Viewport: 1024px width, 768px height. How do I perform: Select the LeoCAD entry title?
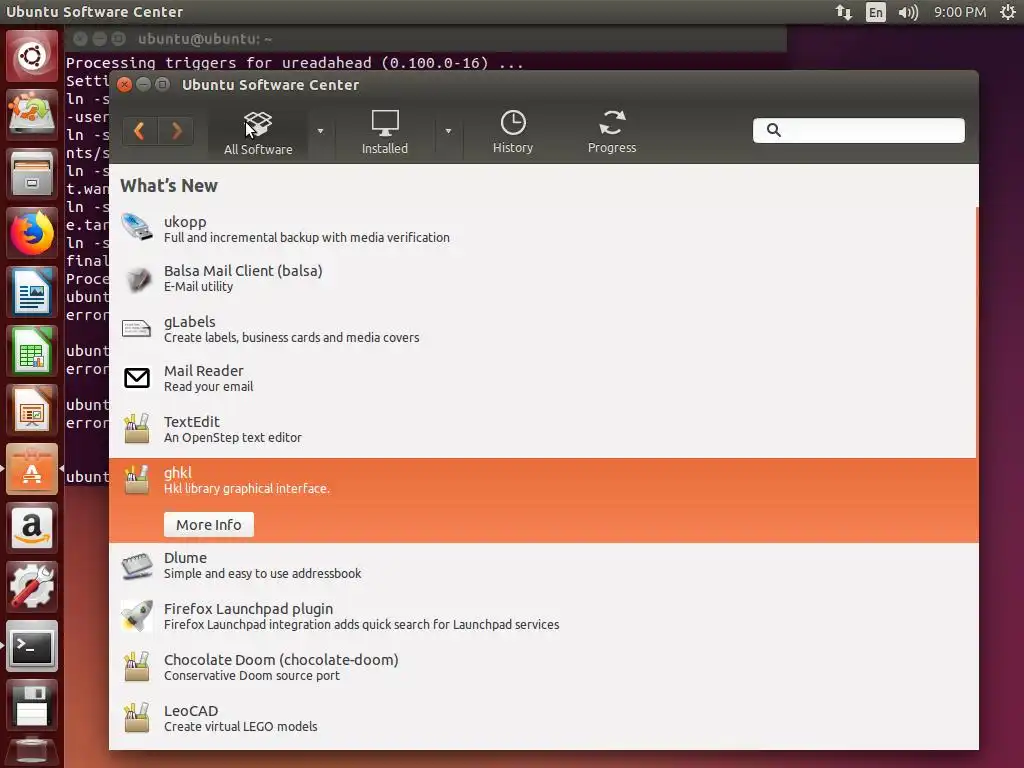point(191,711)
